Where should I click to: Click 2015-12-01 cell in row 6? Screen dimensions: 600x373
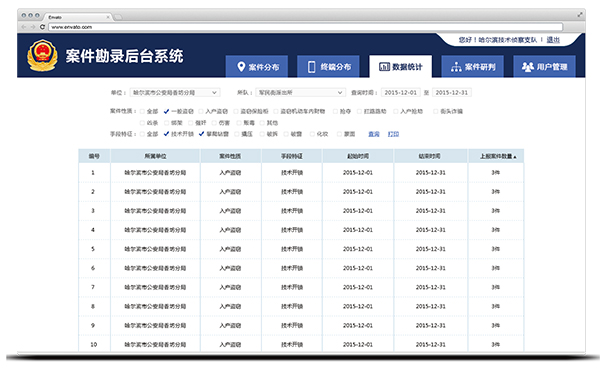point(358,269)
